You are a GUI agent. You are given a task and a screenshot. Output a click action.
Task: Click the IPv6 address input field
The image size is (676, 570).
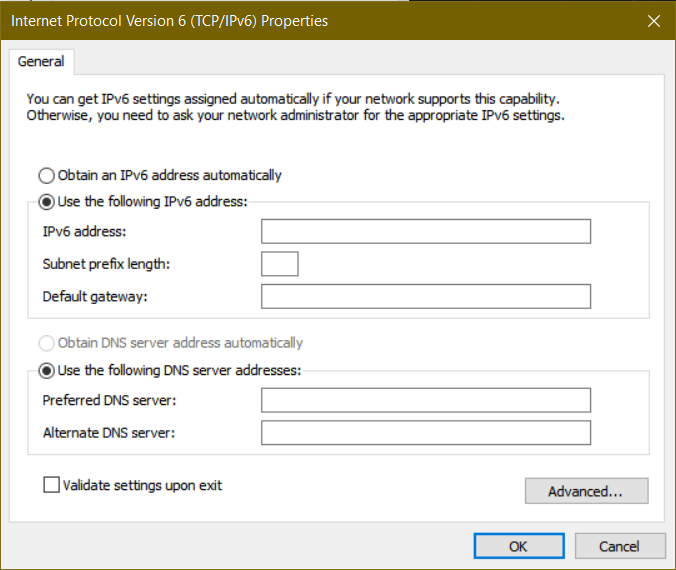(x=426, y=232)
